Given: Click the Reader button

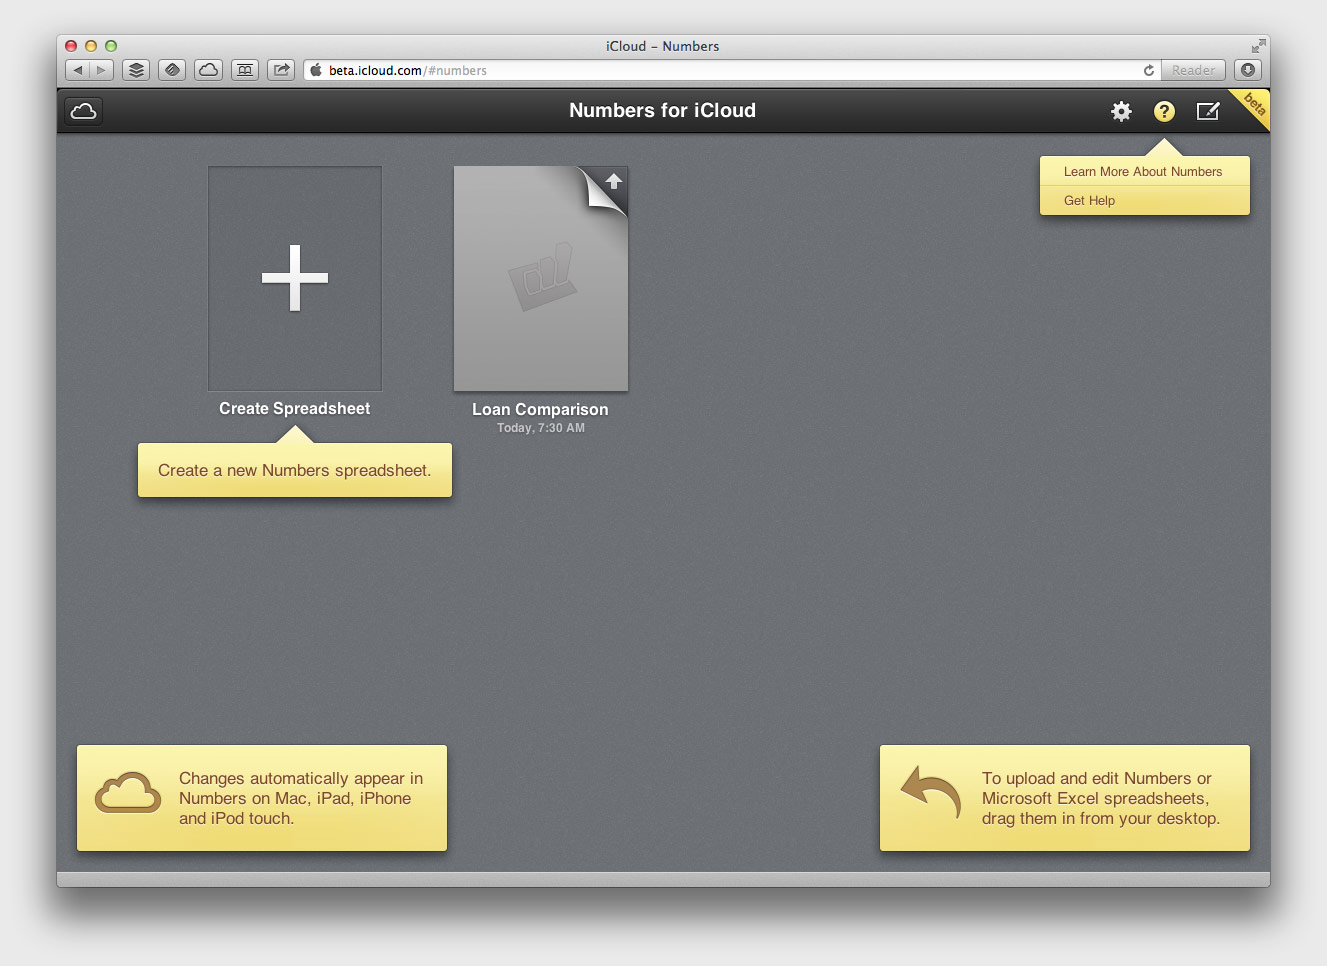Looking at the screenshot, I should pos(1193,70).
